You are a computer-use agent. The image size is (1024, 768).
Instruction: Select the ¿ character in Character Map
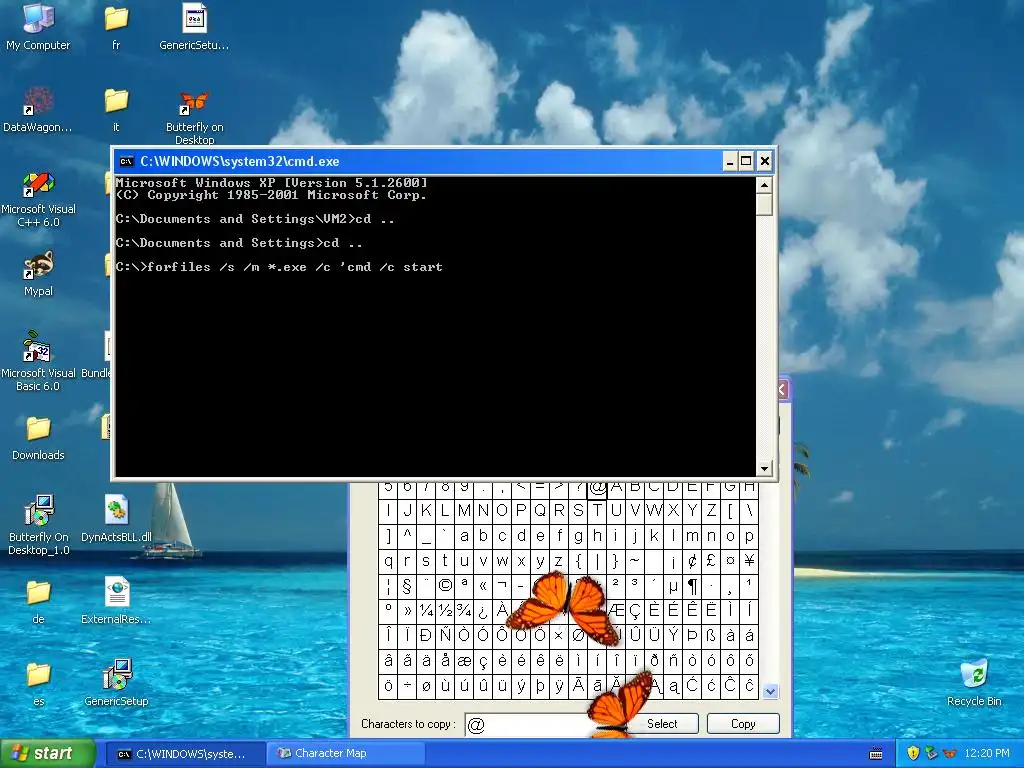[483, 611]
